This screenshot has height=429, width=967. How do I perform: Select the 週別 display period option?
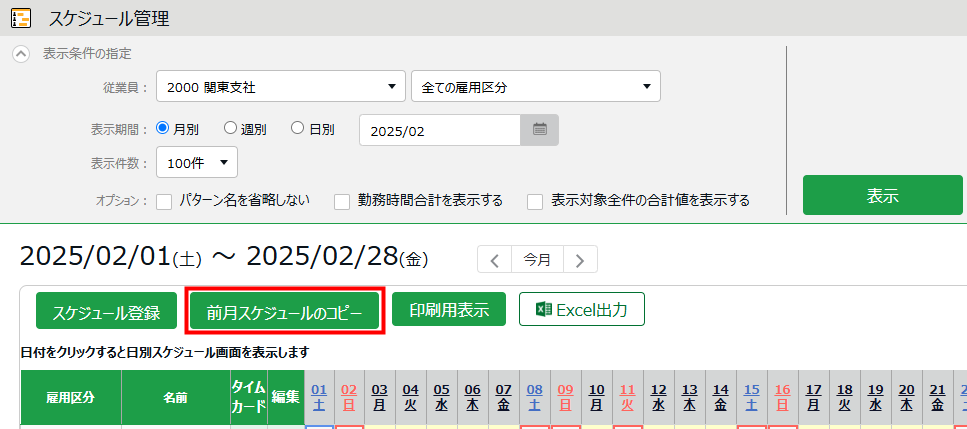pos(230,129)
